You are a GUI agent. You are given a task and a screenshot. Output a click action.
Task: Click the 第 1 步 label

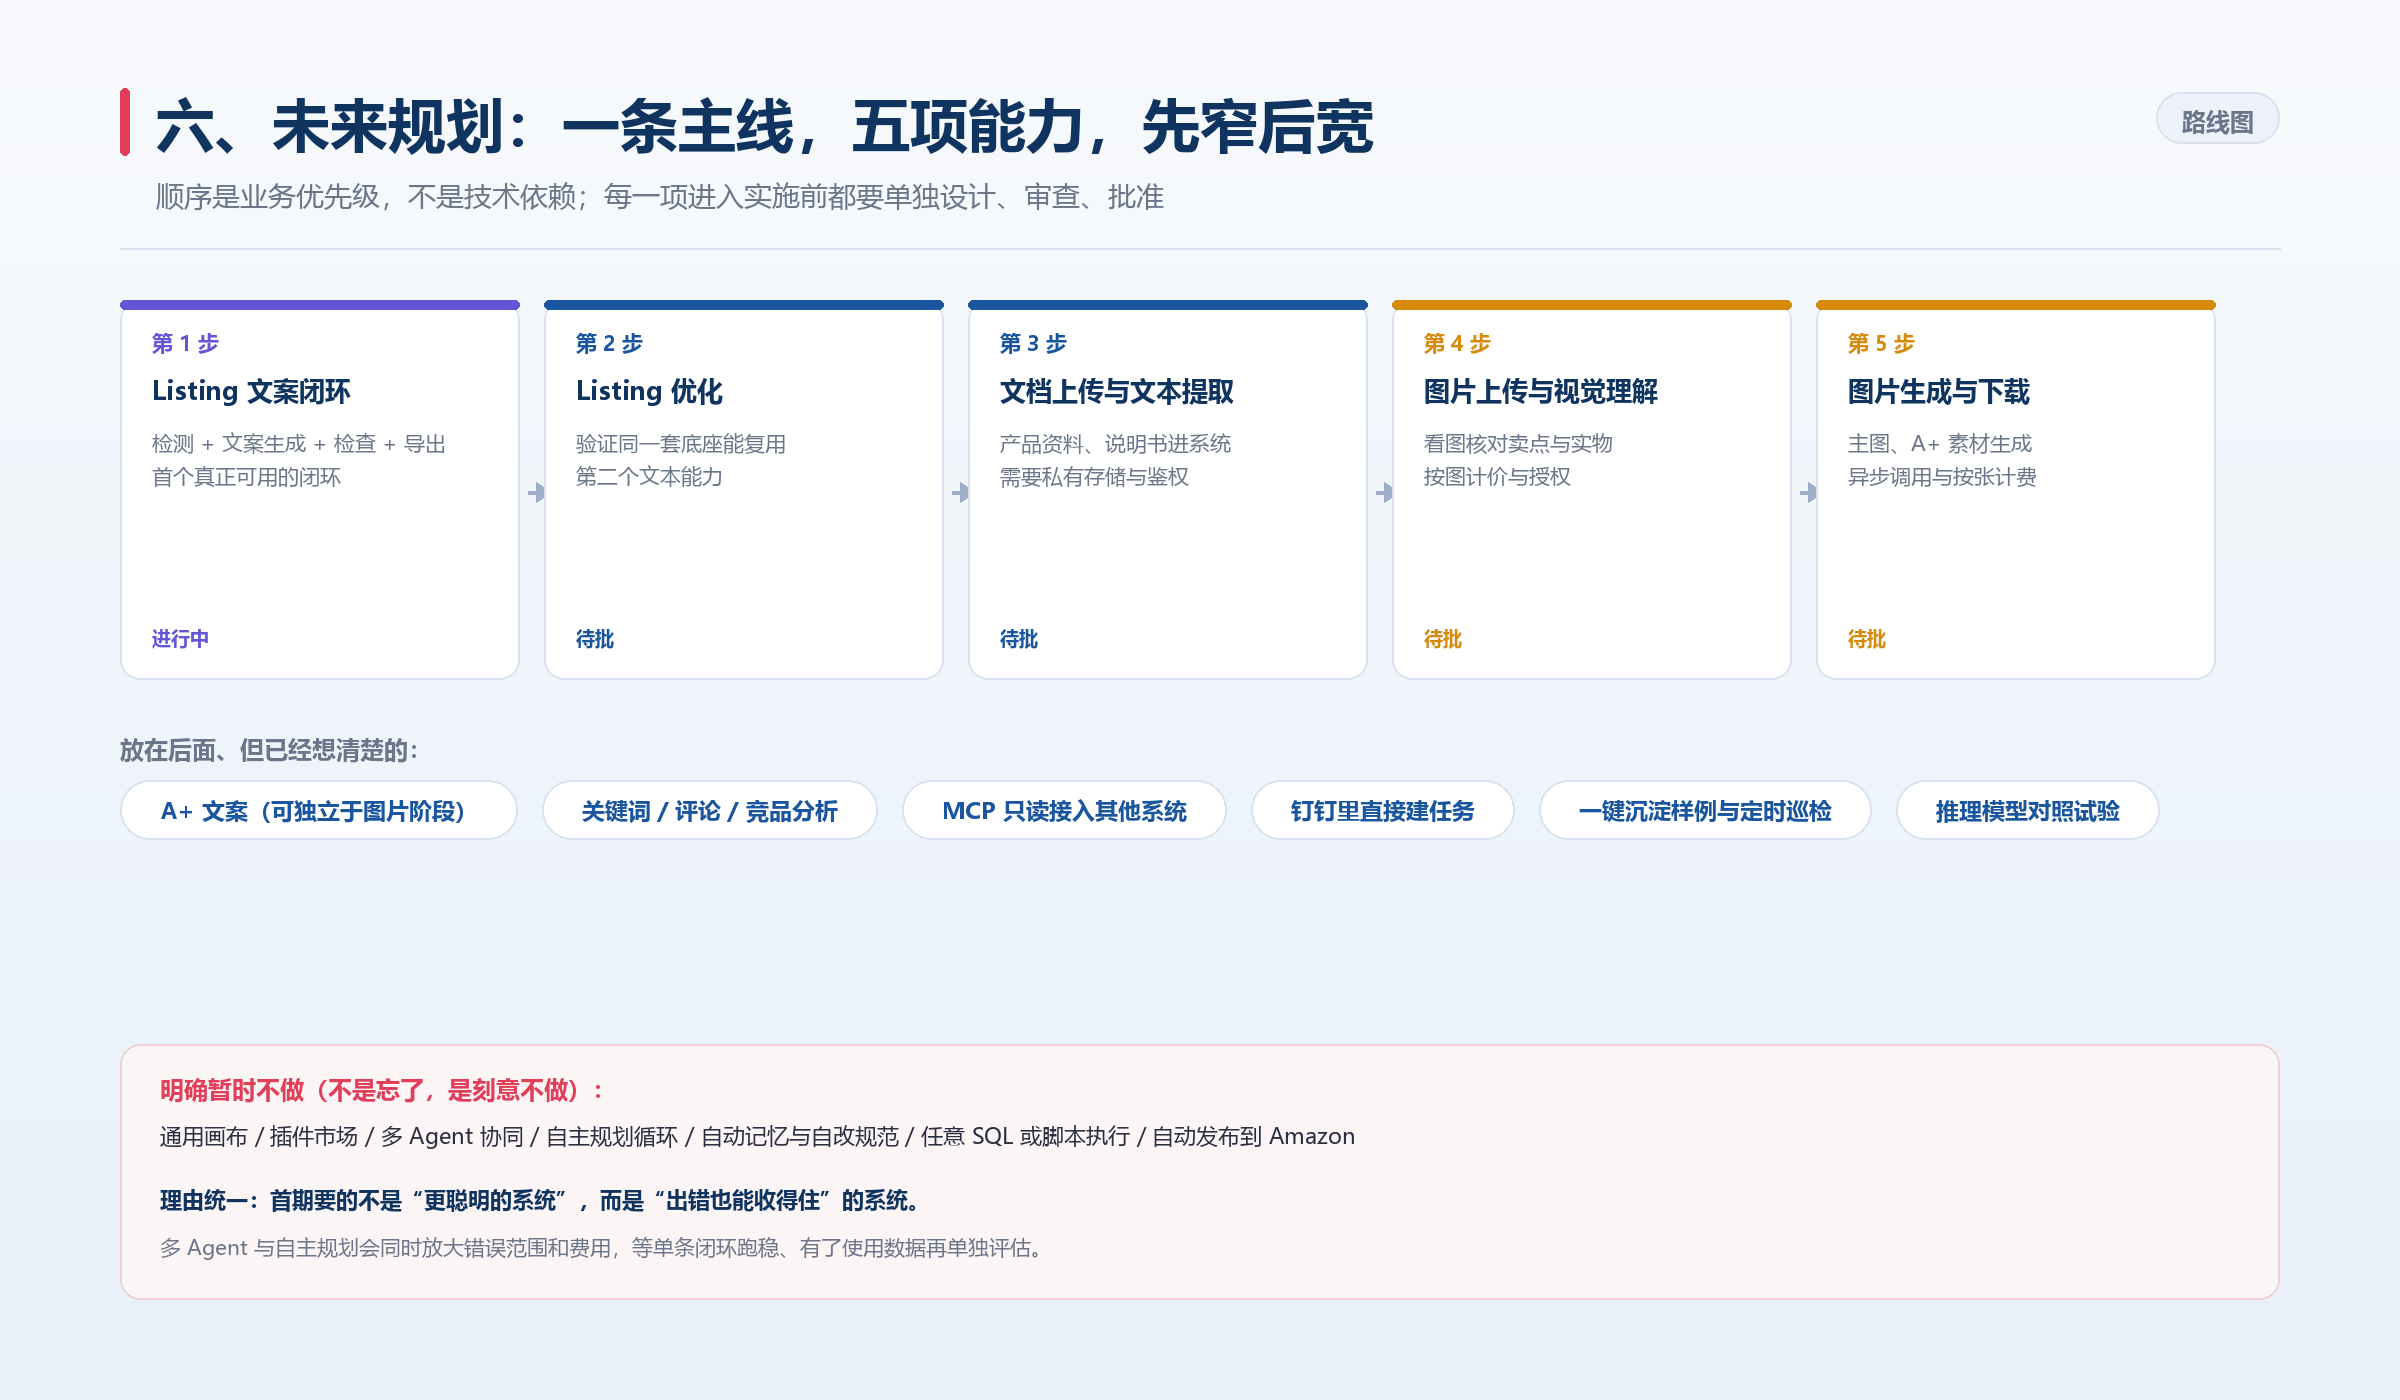[x=185, y=343]
